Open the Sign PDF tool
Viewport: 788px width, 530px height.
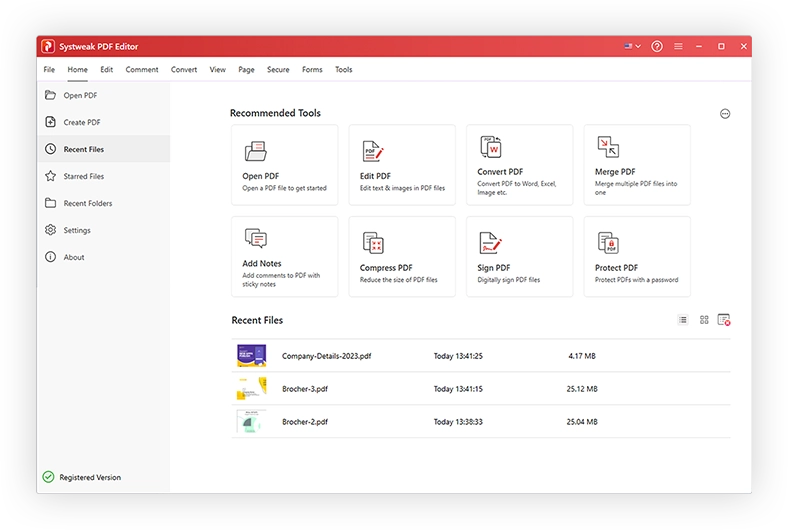point(490,242)
